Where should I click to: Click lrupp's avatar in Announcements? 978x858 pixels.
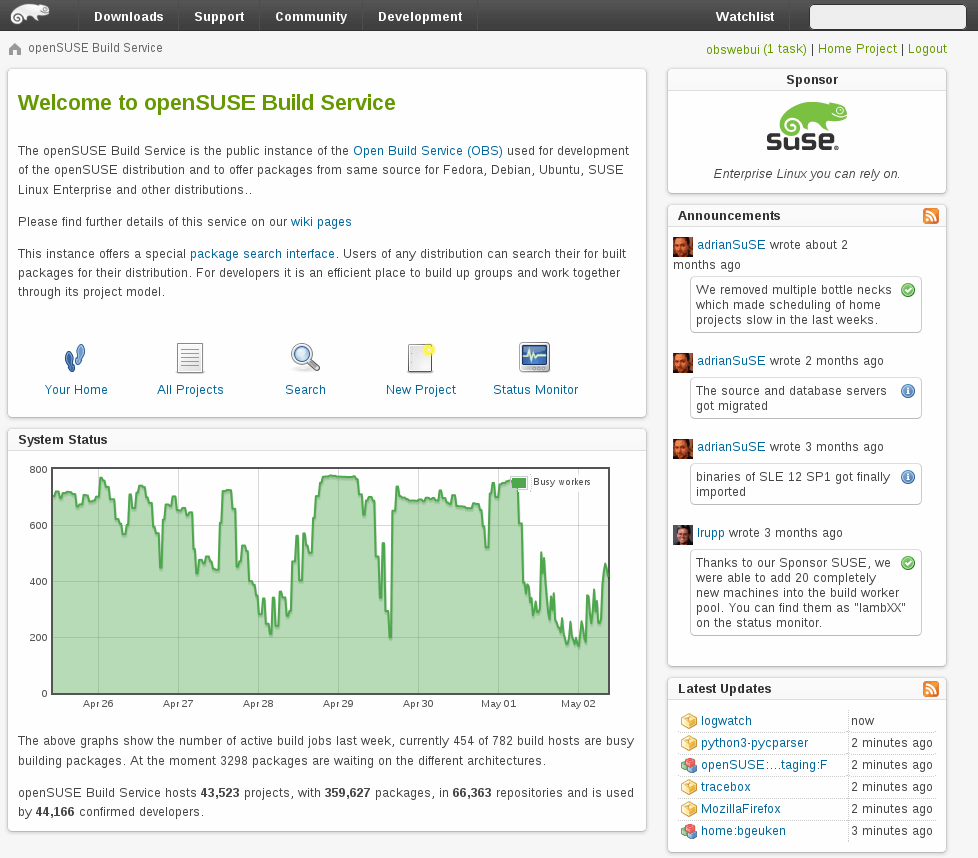[x=683, y=535]
